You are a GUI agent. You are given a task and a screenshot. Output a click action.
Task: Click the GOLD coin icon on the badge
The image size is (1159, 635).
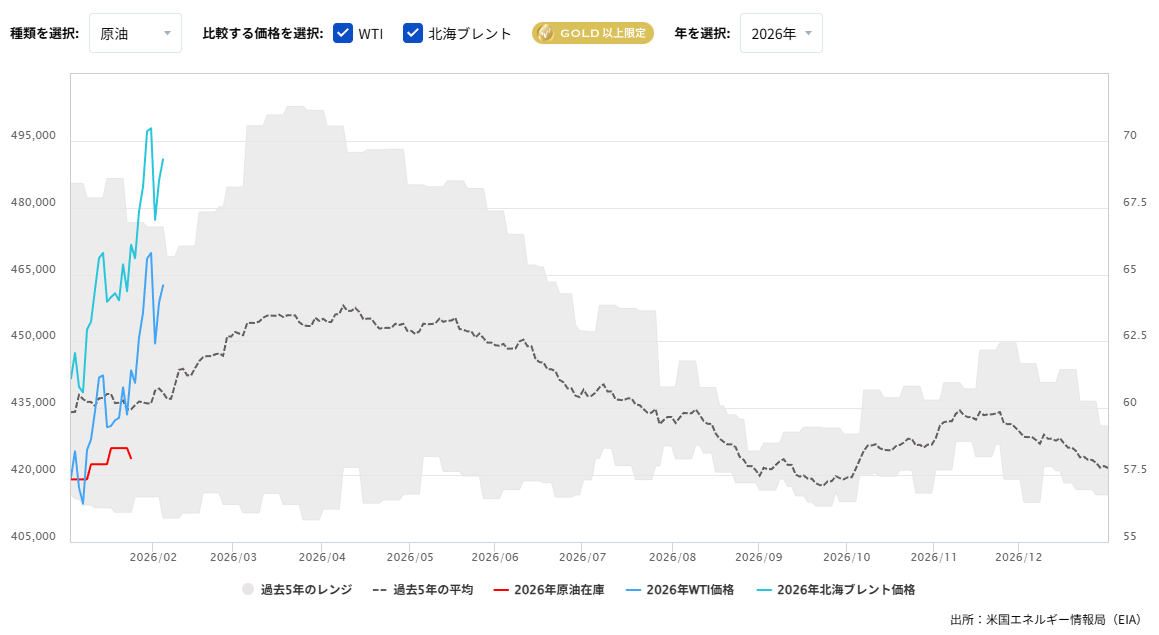[546, 32]
